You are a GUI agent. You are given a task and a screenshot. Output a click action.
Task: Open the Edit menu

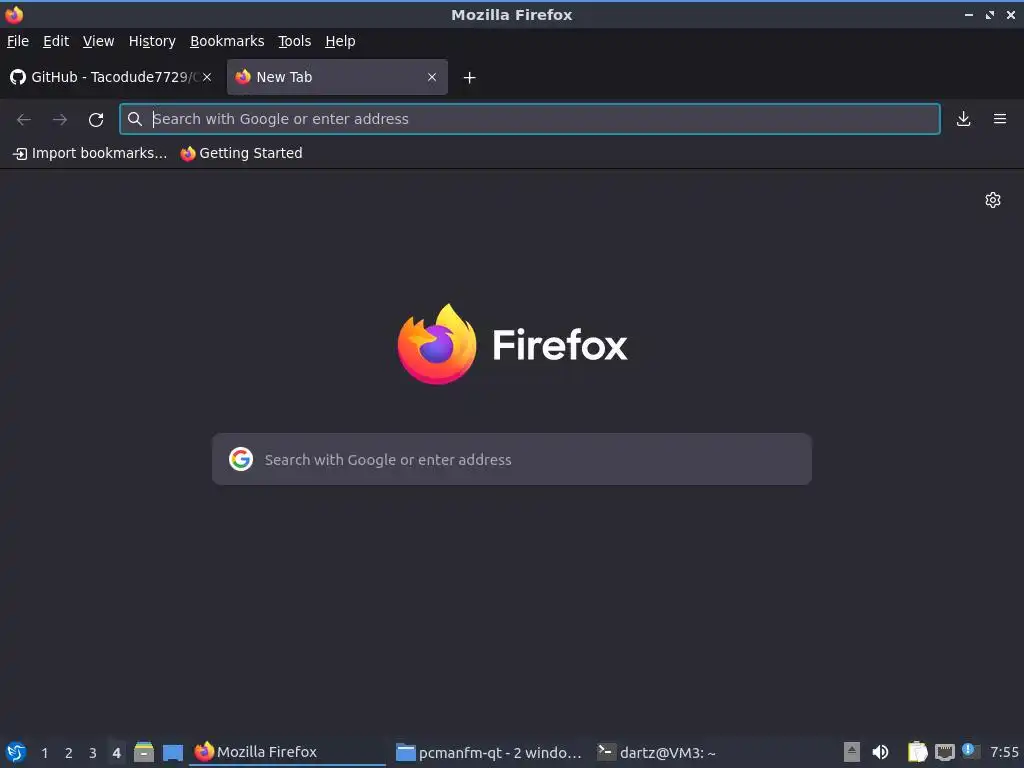(x=56, y=41)
